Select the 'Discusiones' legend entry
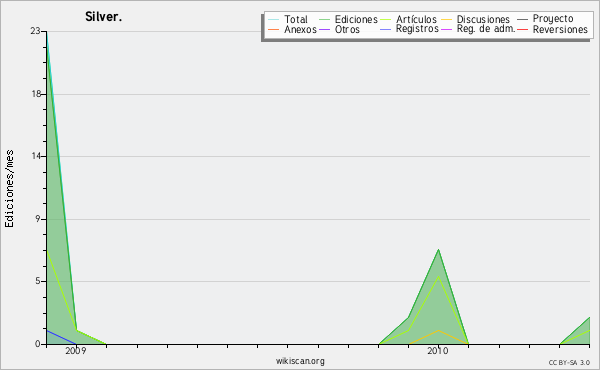 click(x=483, y=19)
